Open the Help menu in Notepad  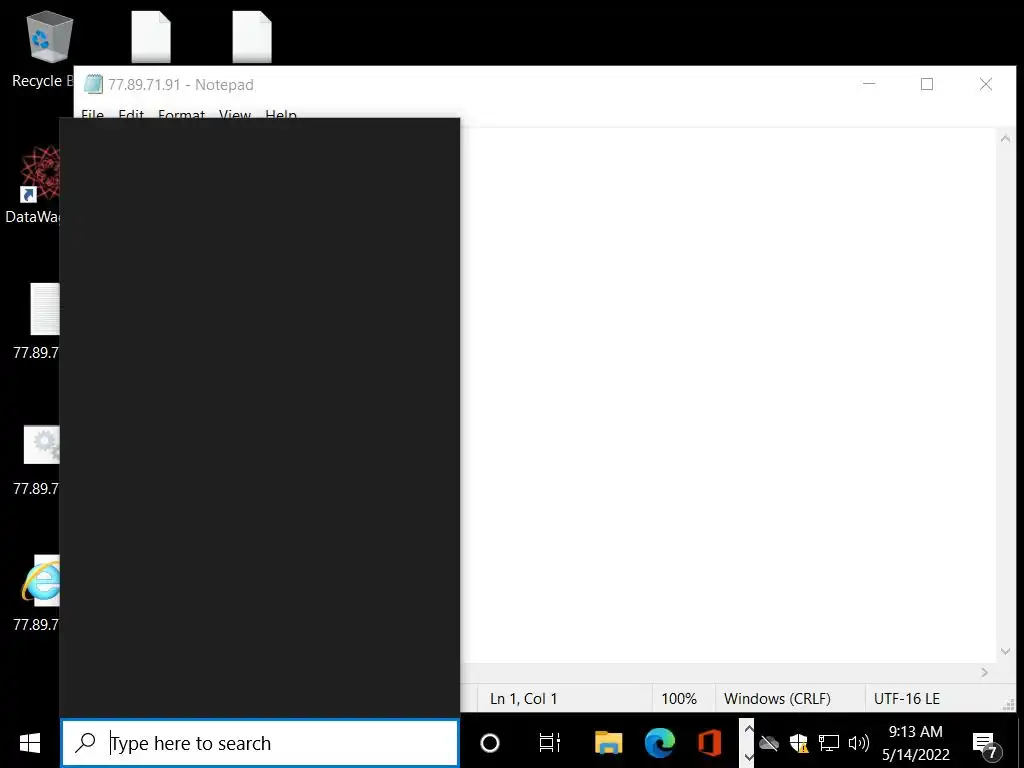point(281,115)
